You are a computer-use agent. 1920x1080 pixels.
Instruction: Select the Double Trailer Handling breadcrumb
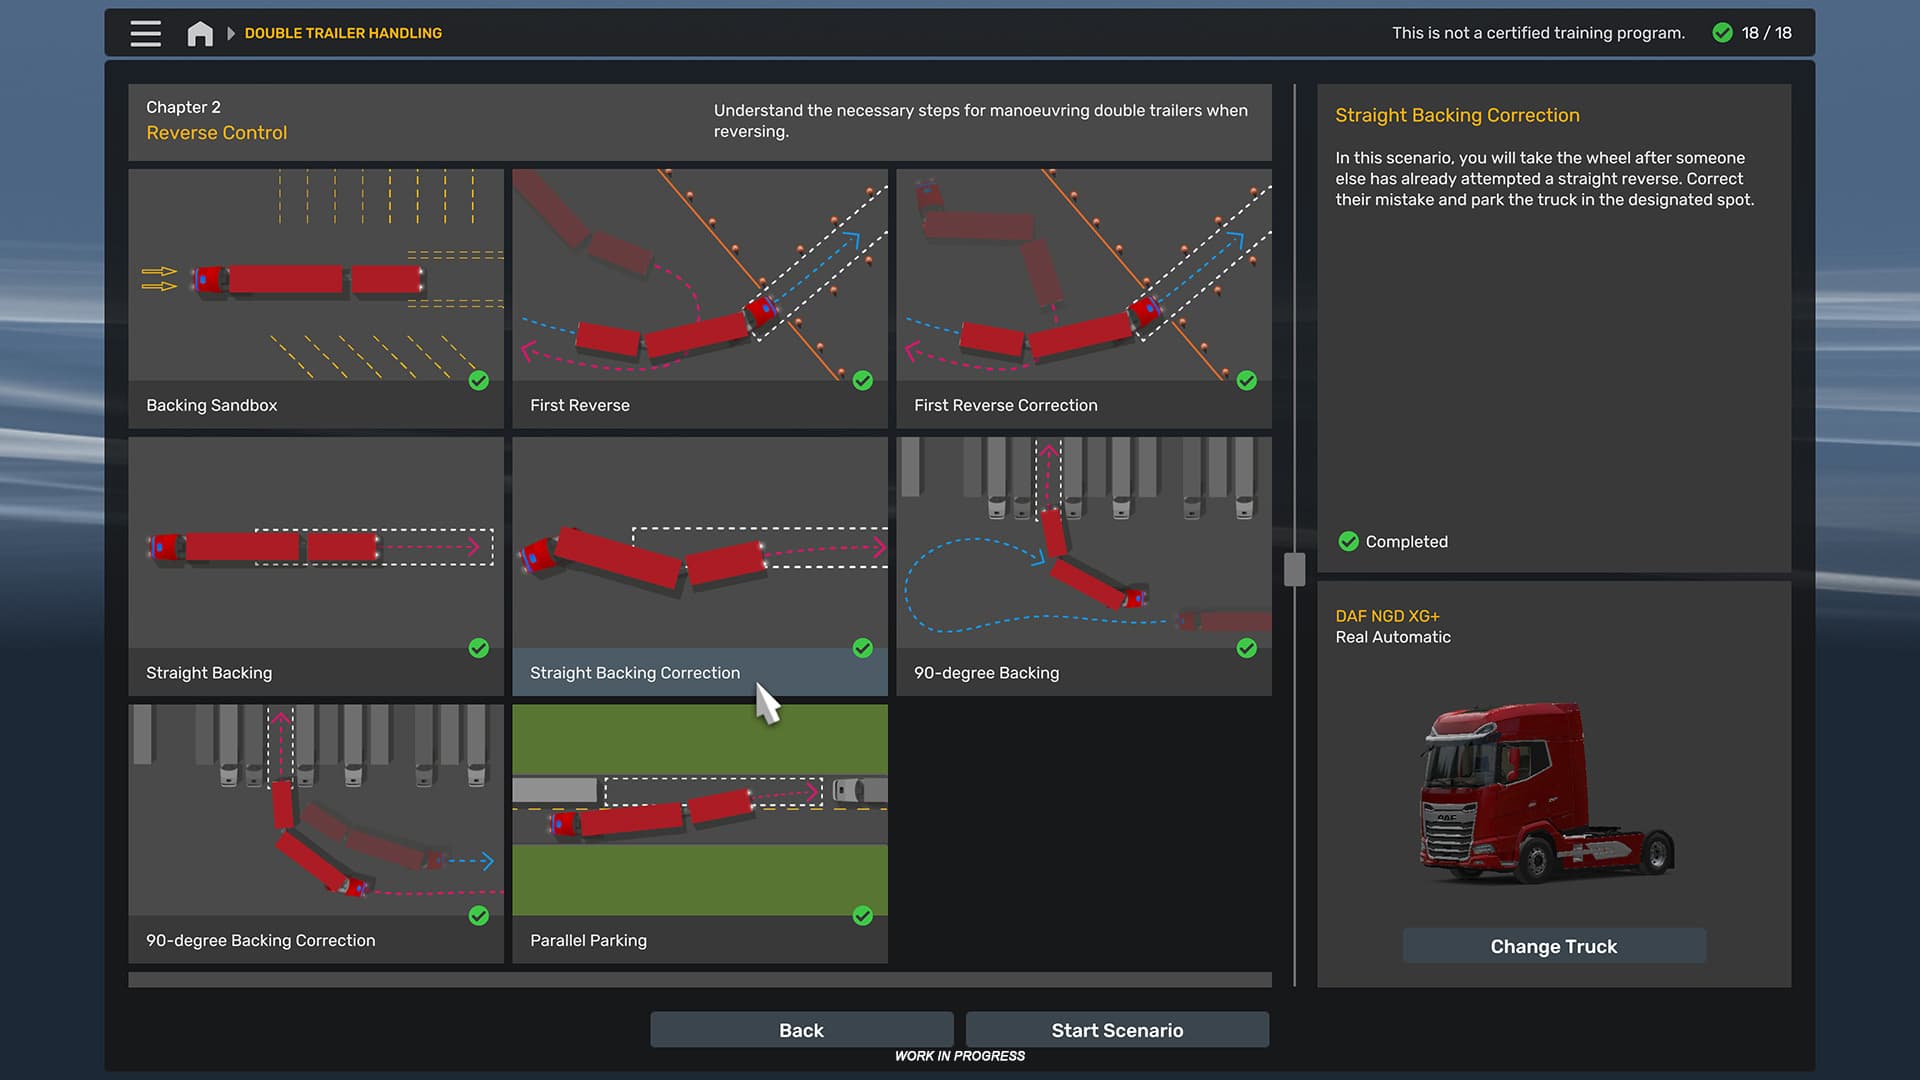[x=343, y=33]
